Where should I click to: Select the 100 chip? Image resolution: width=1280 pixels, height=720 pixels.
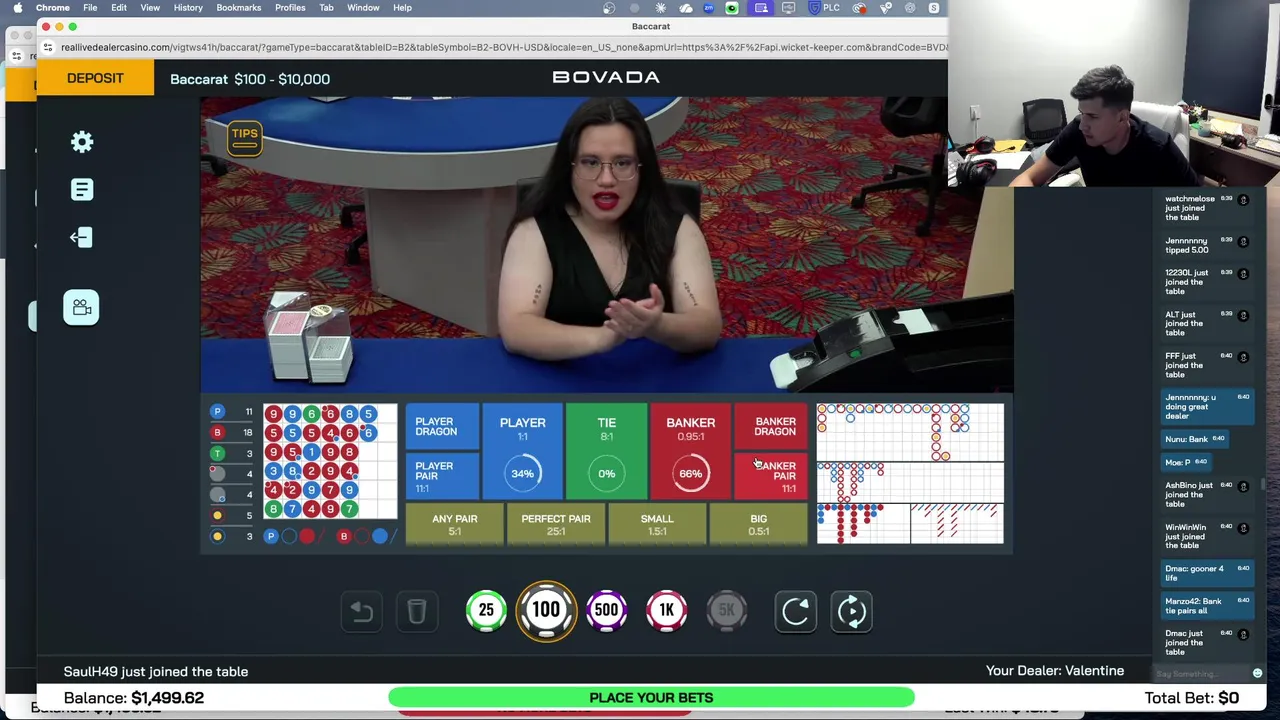[x=546, y=610]
